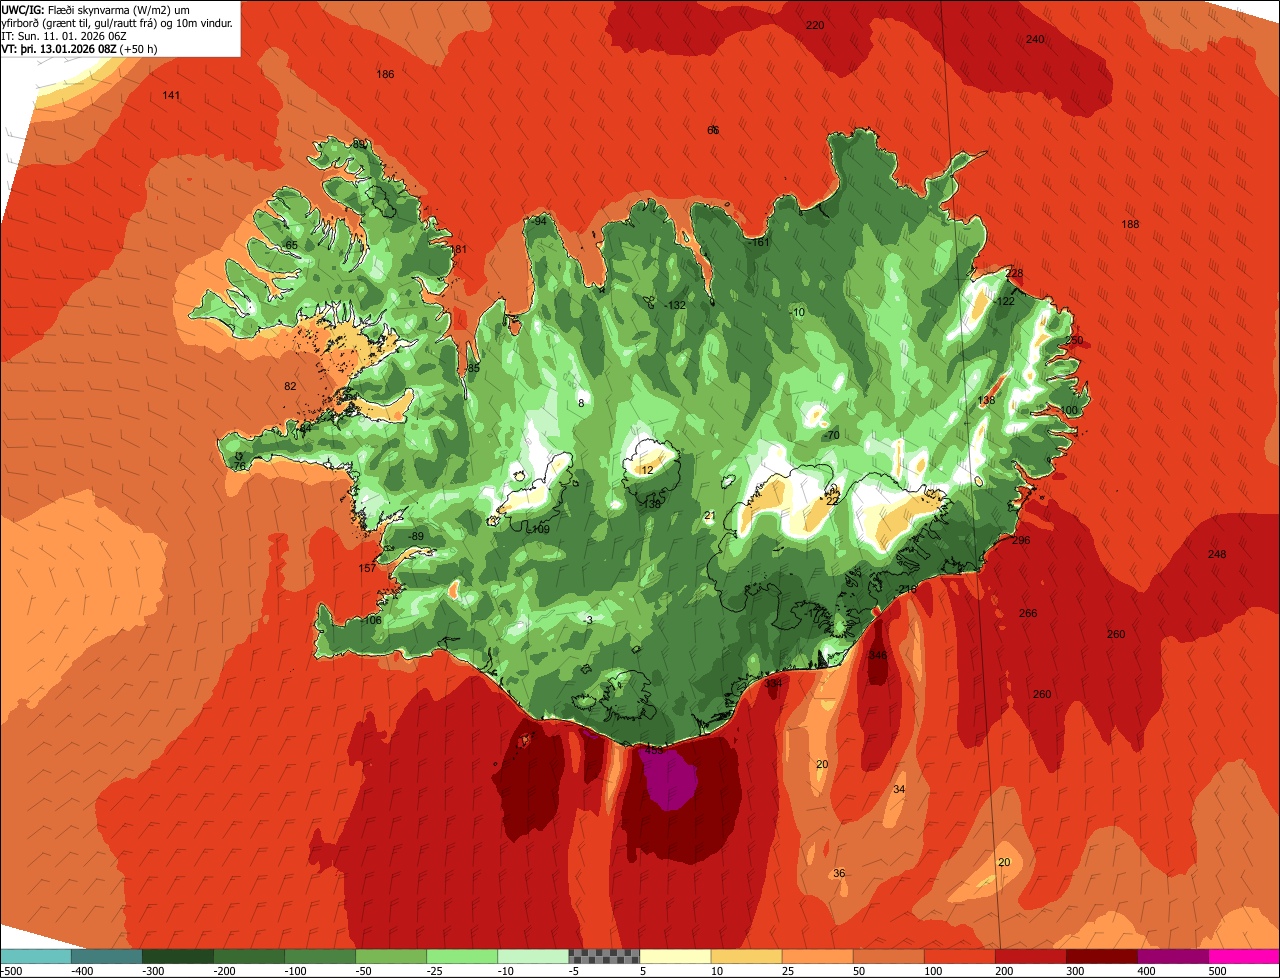Click the map value '36'
The image size is (1280, 978).
839,873
